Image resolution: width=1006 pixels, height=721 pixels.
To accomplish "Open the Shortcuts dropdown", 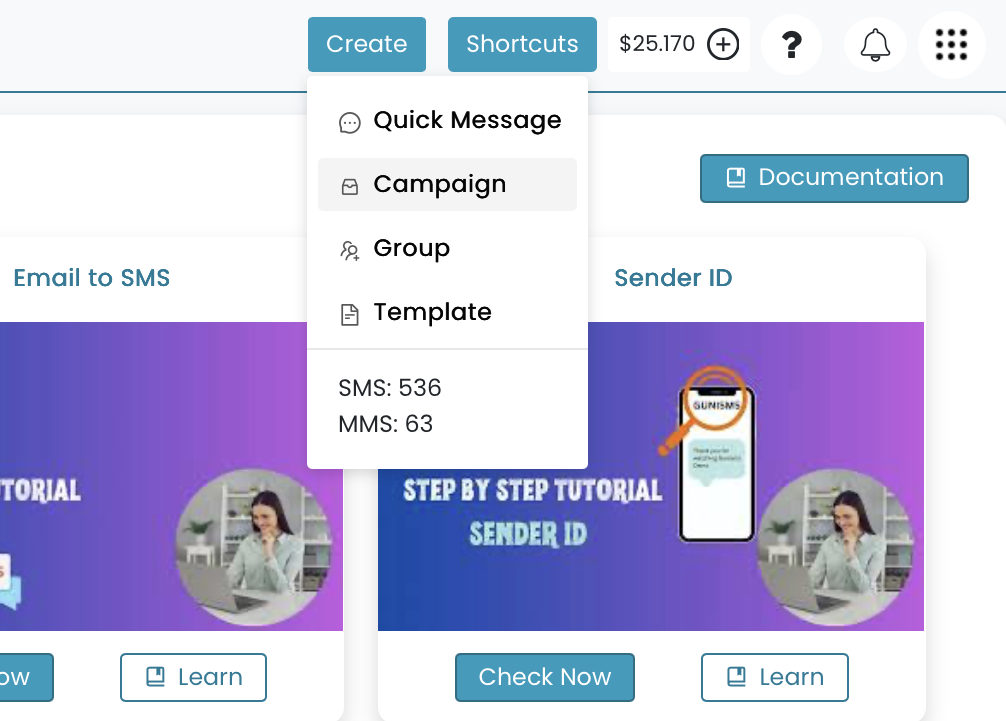I will pyautogui.click(x=522, y=44).
